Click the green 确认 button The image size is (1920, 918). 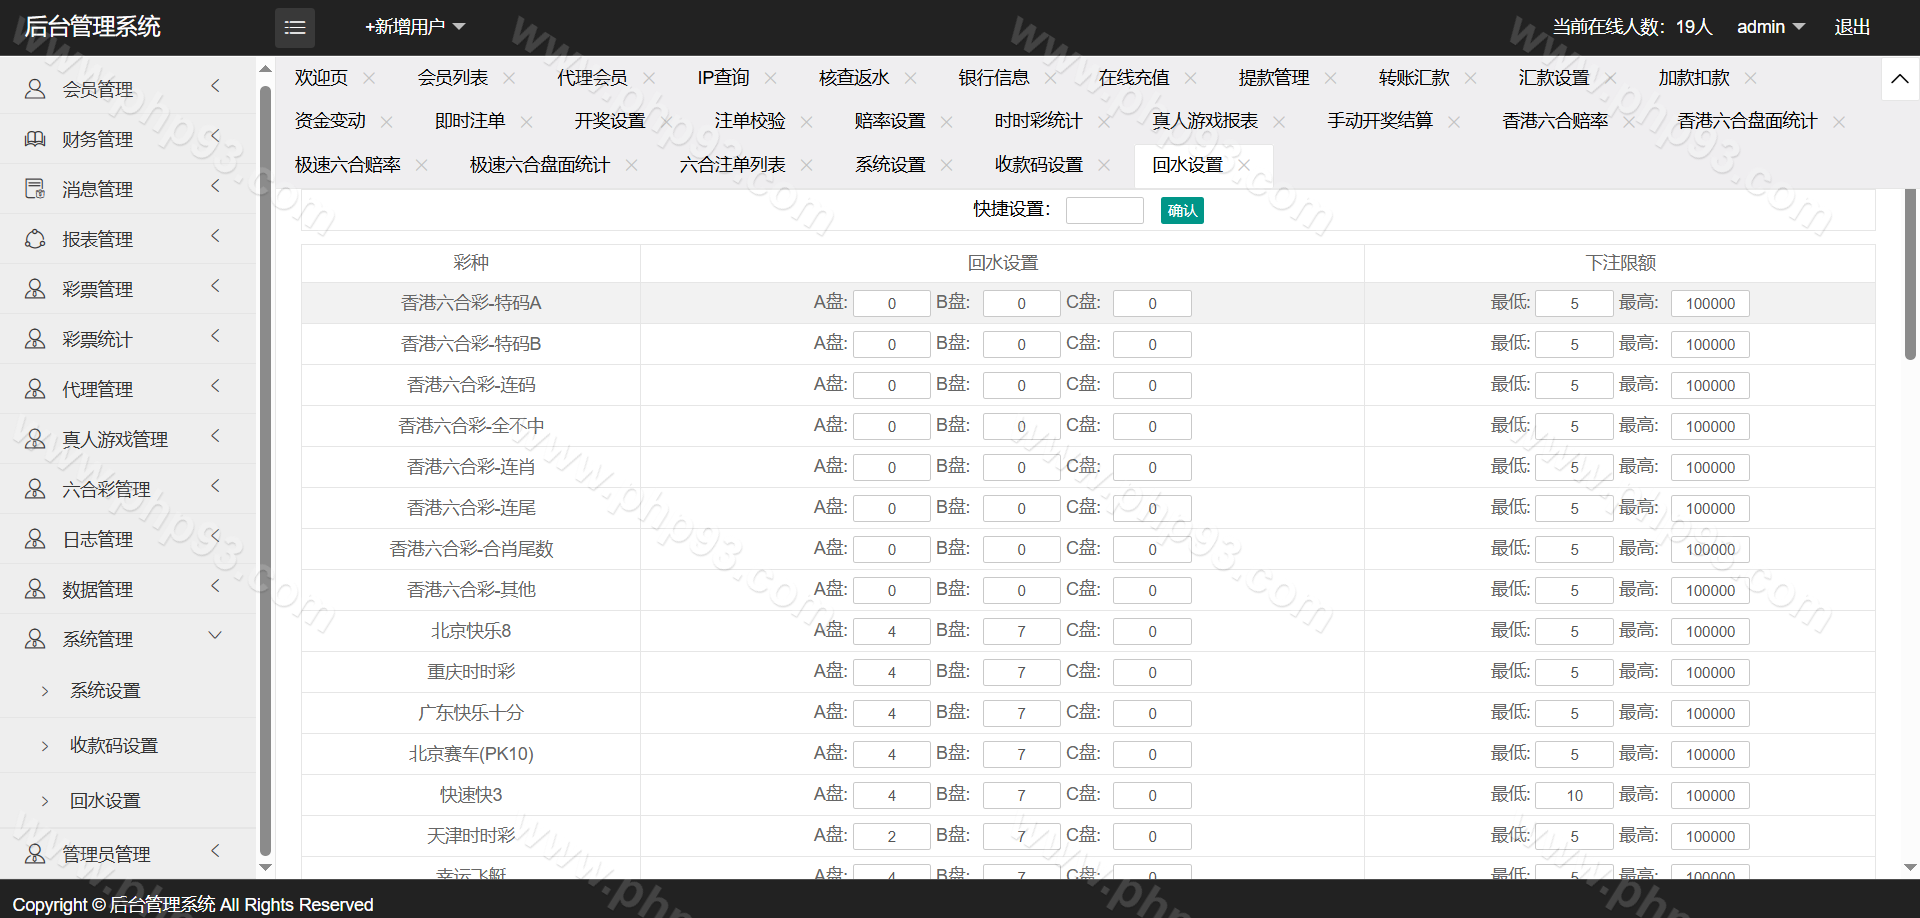1182,211
